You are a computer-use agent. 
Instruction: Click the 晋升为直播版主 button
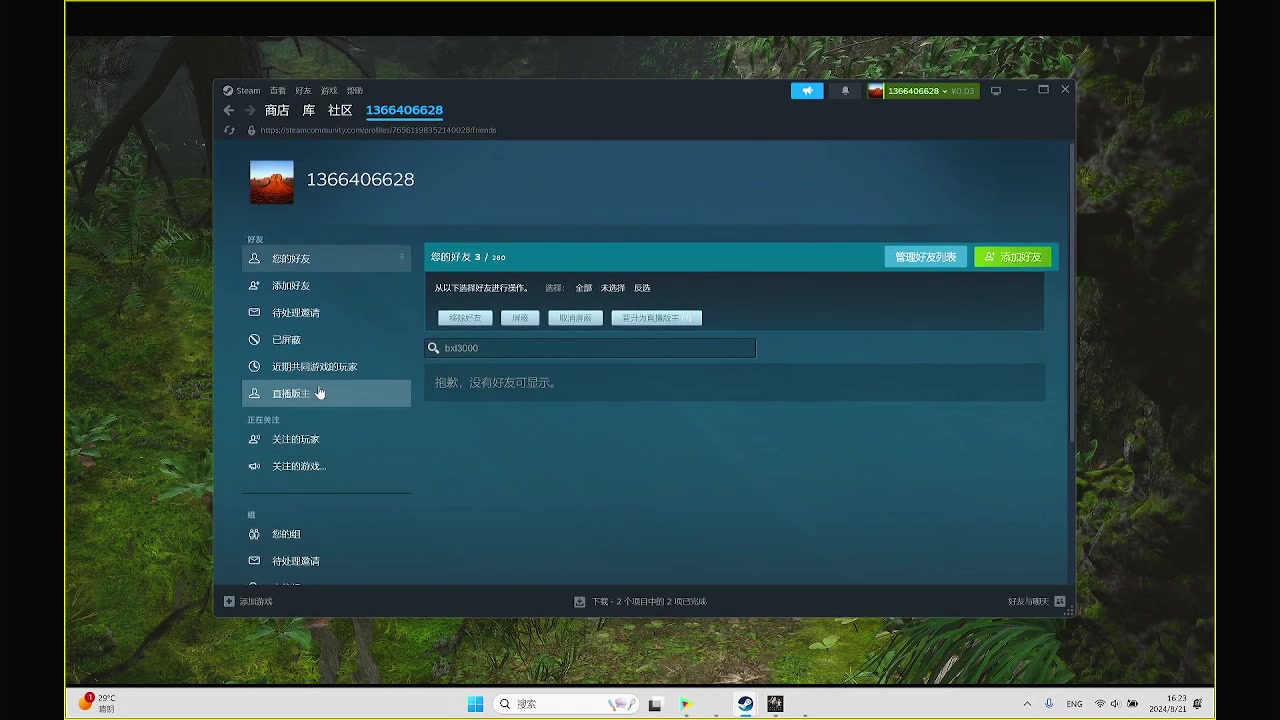click(x=656, y=318)
